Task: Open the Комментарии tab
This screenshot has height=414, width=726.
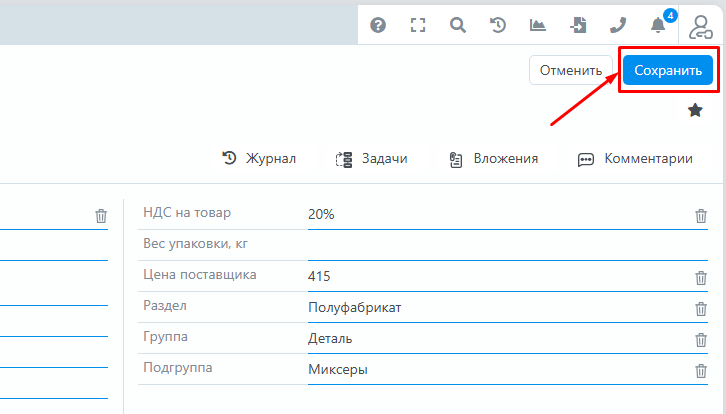Action: pos(635,158)
